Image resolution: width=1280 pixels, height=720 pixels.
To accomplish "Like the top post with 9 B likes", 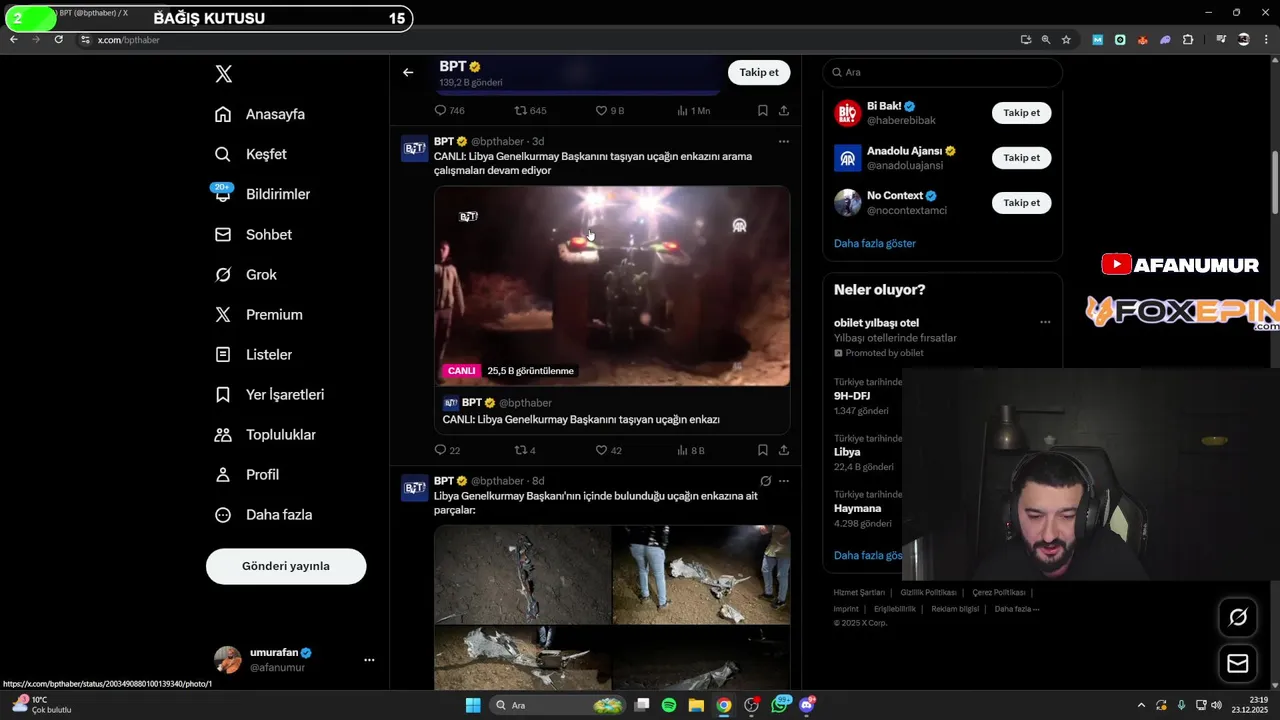I will tap(609, 110).
